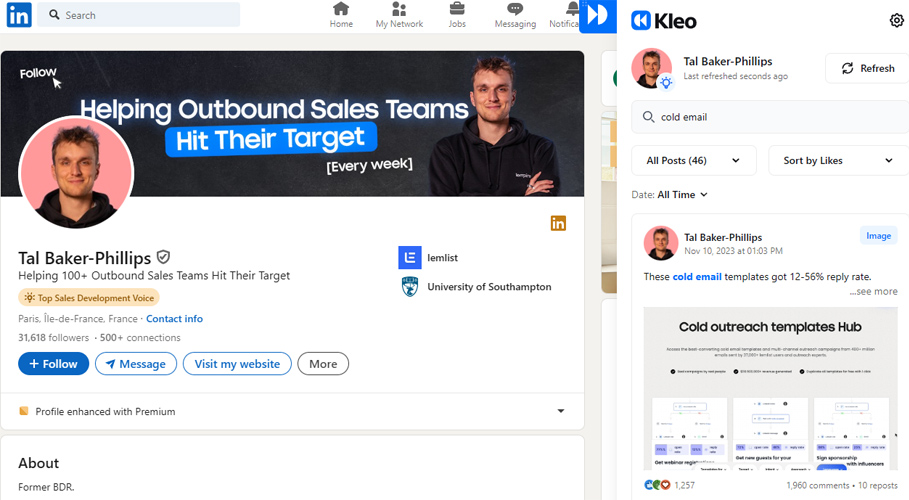Click the lemlist company logo
909x500 pixels.
pyautogui.click(x=410, y=258)
